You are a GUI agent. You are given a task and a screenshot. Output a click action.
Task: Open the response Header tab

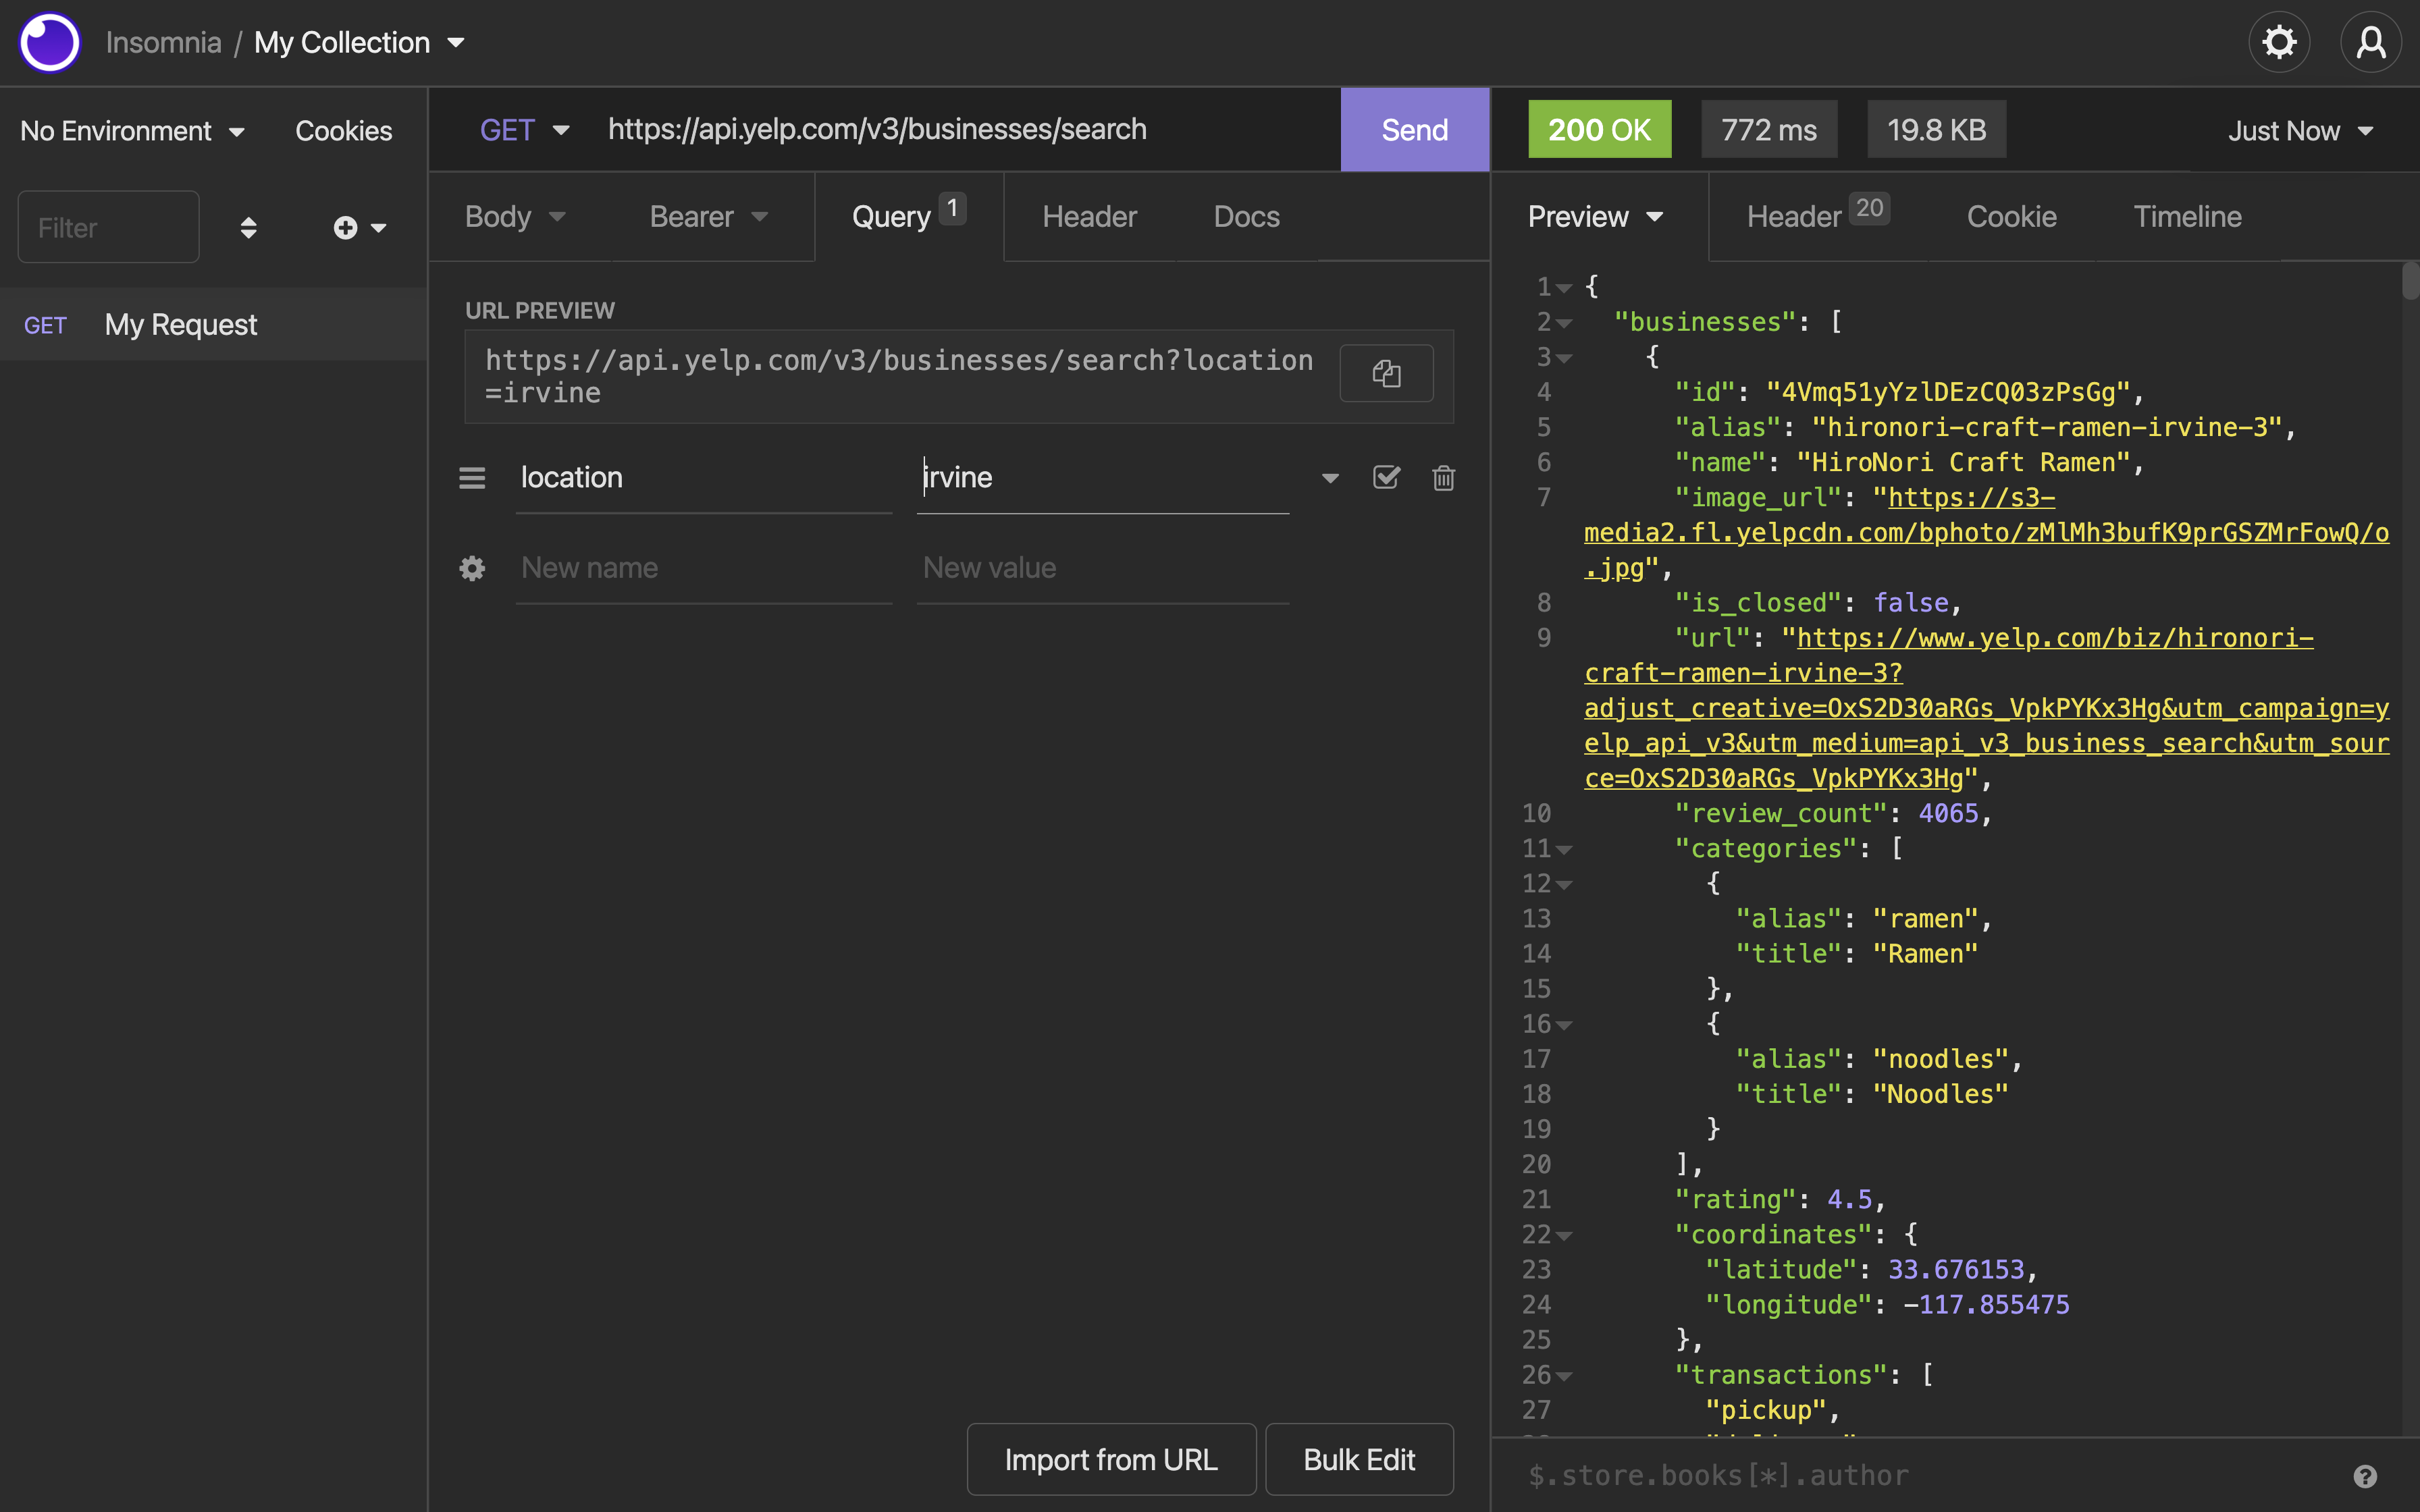pyautogui.click(x=1817, y=217)
